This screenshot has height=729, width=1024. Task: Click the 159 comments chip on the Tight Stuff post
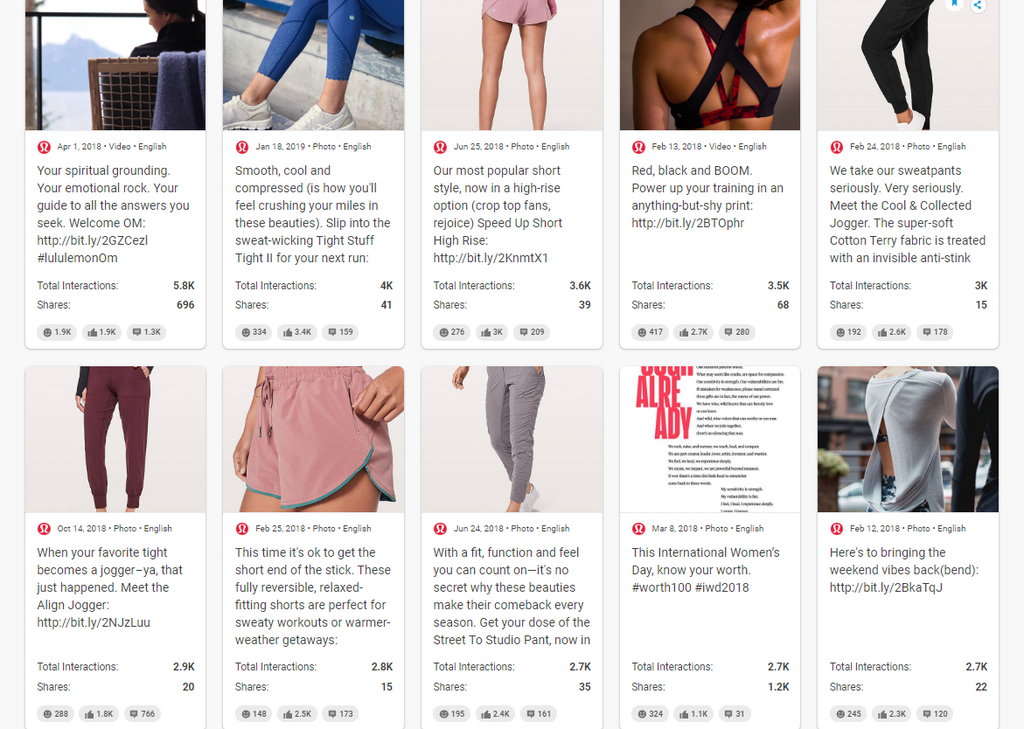[x=340, y=332]
